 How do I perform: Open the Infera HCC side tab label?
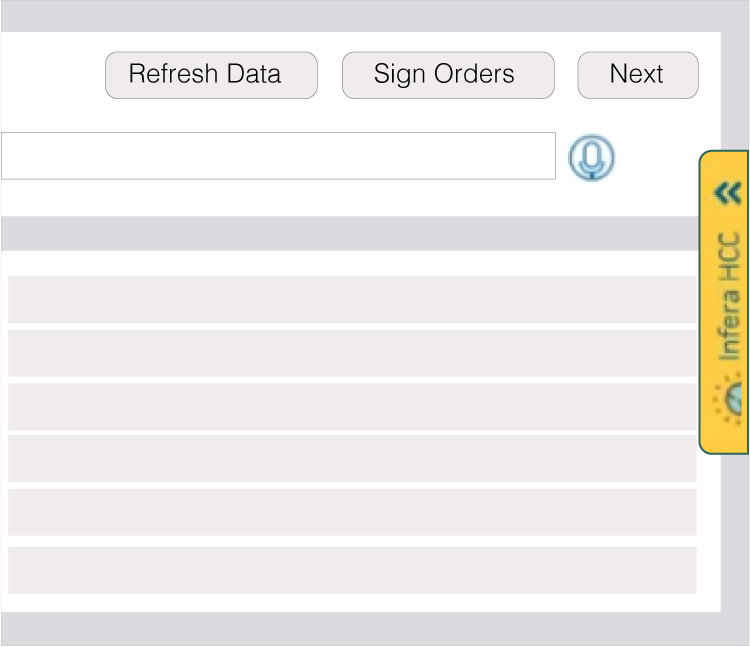[730, 296]
